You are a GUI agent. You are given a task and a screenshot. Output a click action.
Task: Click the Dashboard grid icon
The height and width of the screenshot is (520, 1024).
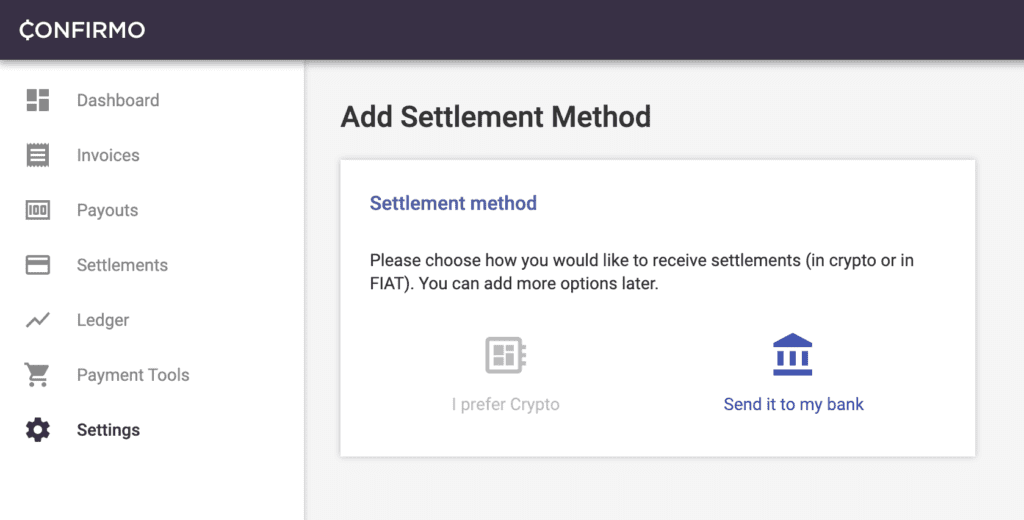pos(38,100)
